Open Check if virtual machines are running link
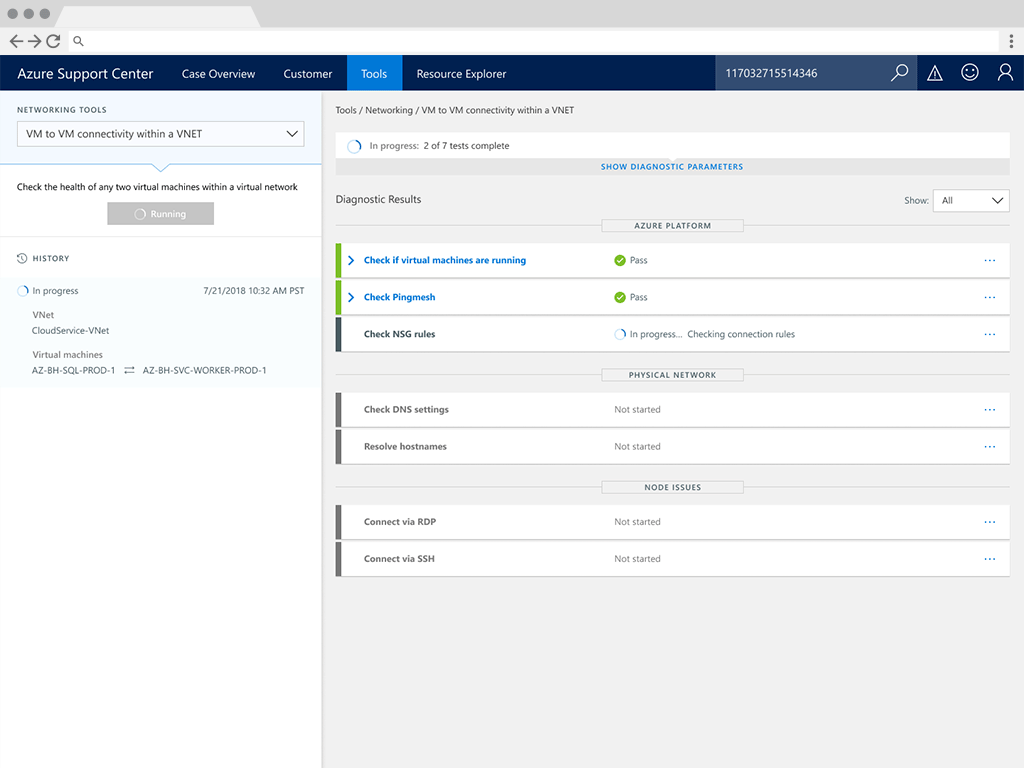This screenshot has width=1024, height=768. coord(445,260)
